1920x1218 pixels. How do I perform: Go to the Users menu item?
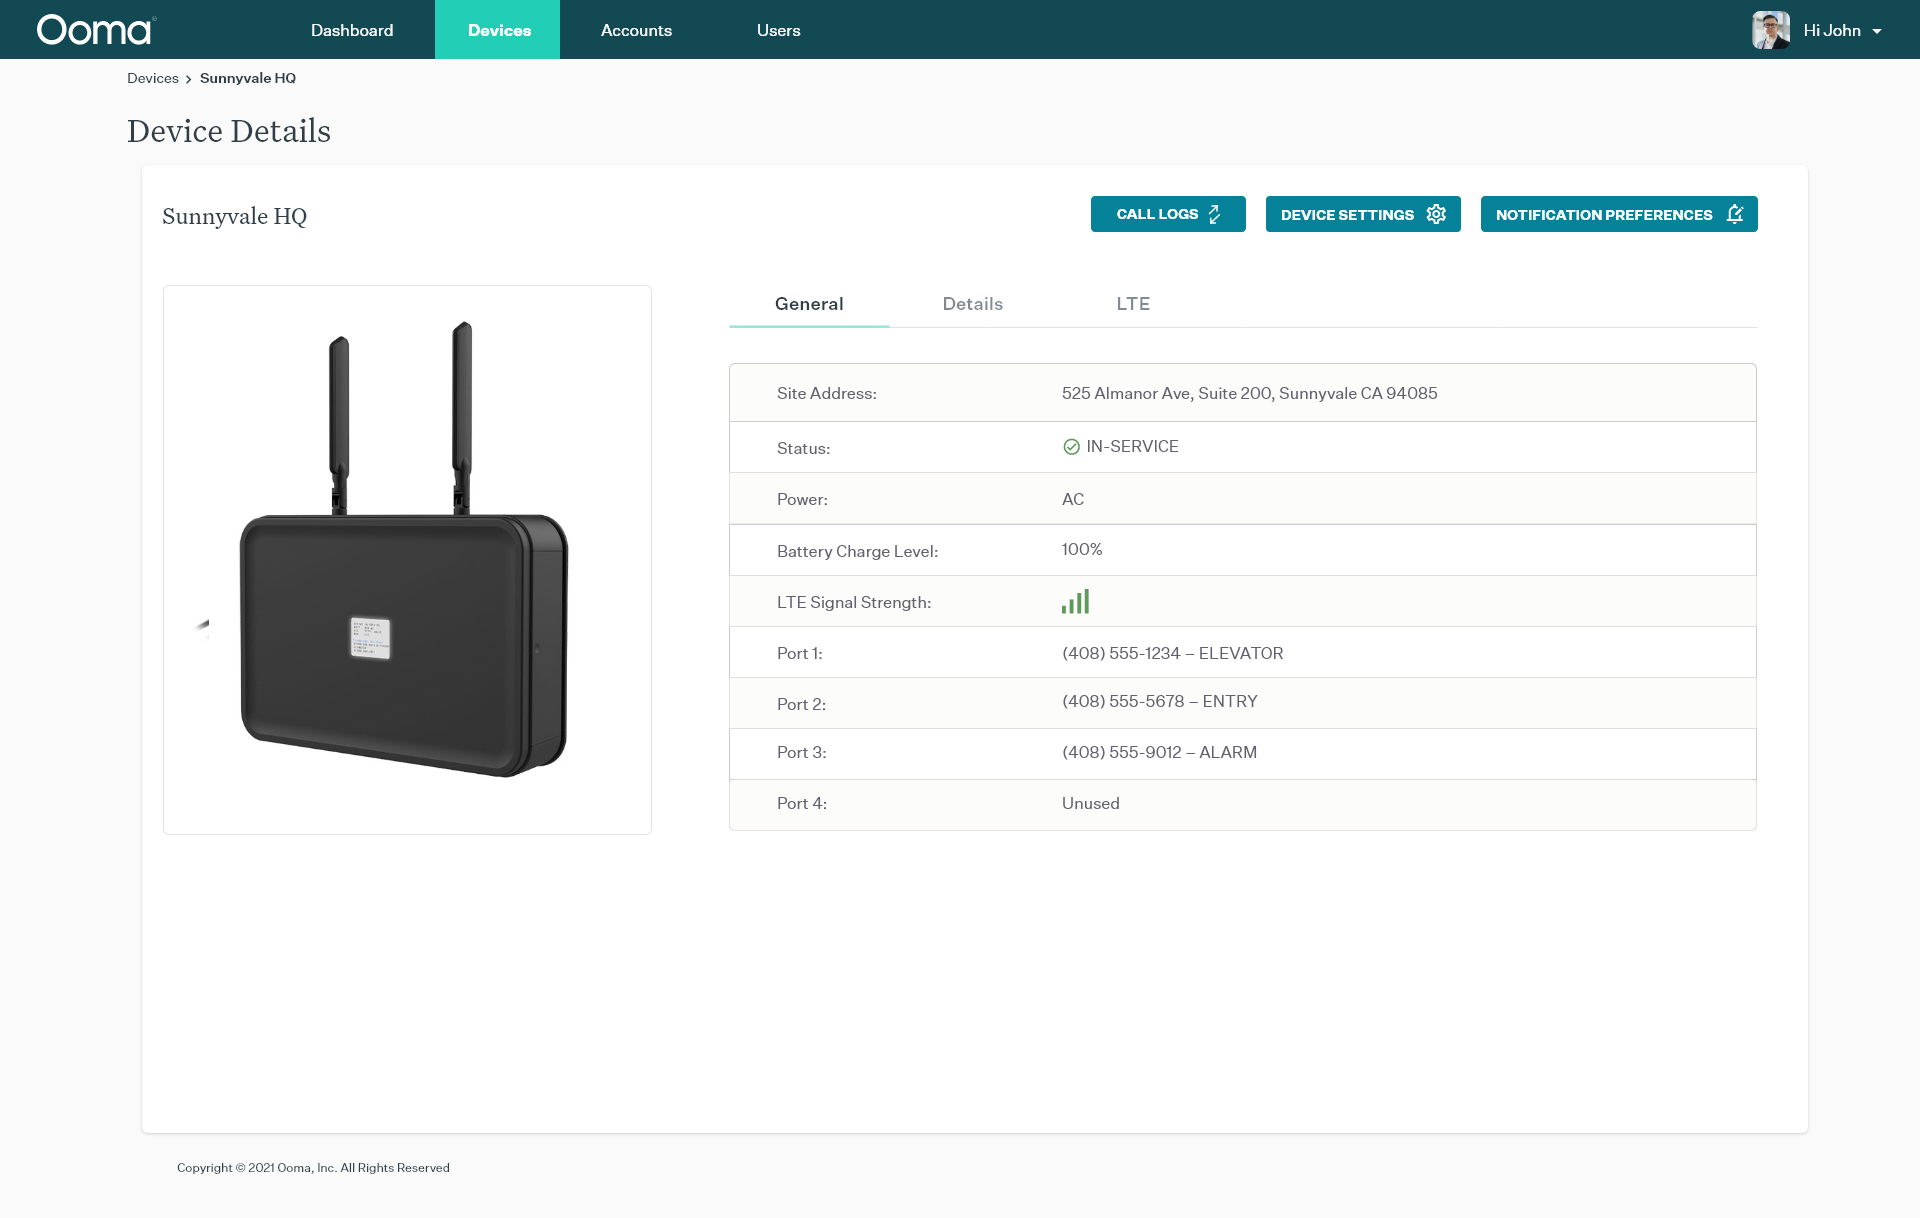[778, 30]
